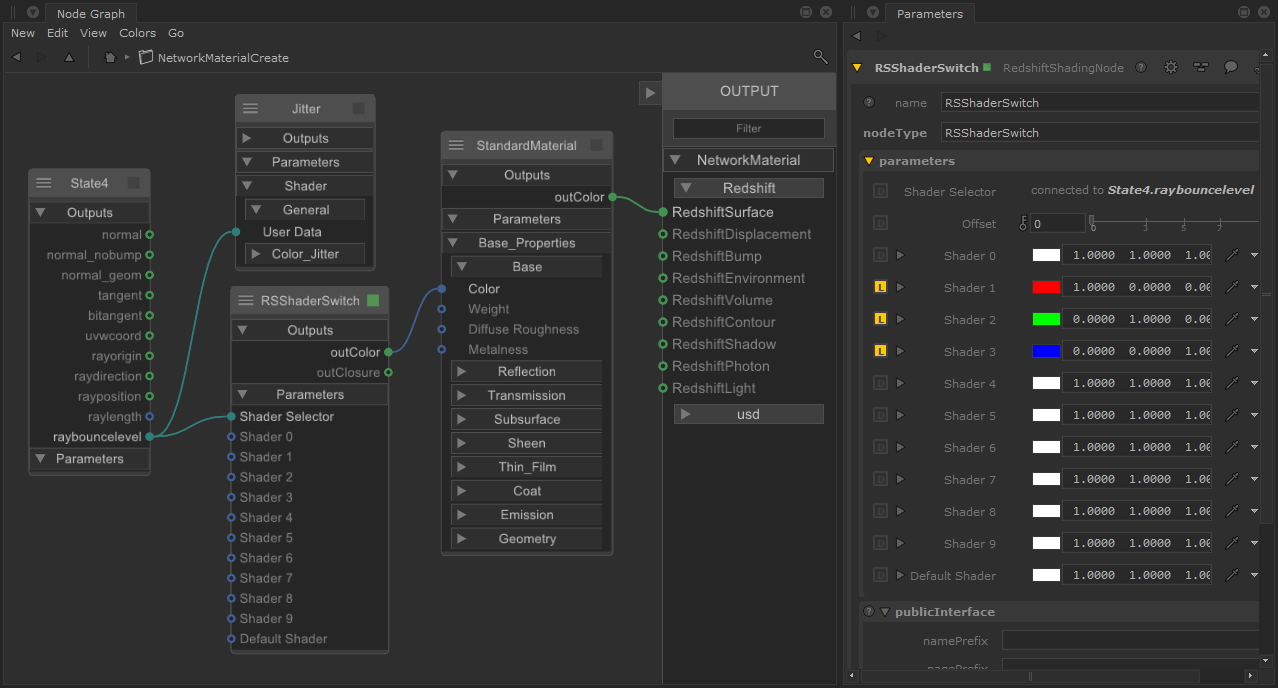Open the gear settings menu for RSShaderSwitch

point(1171,68)
